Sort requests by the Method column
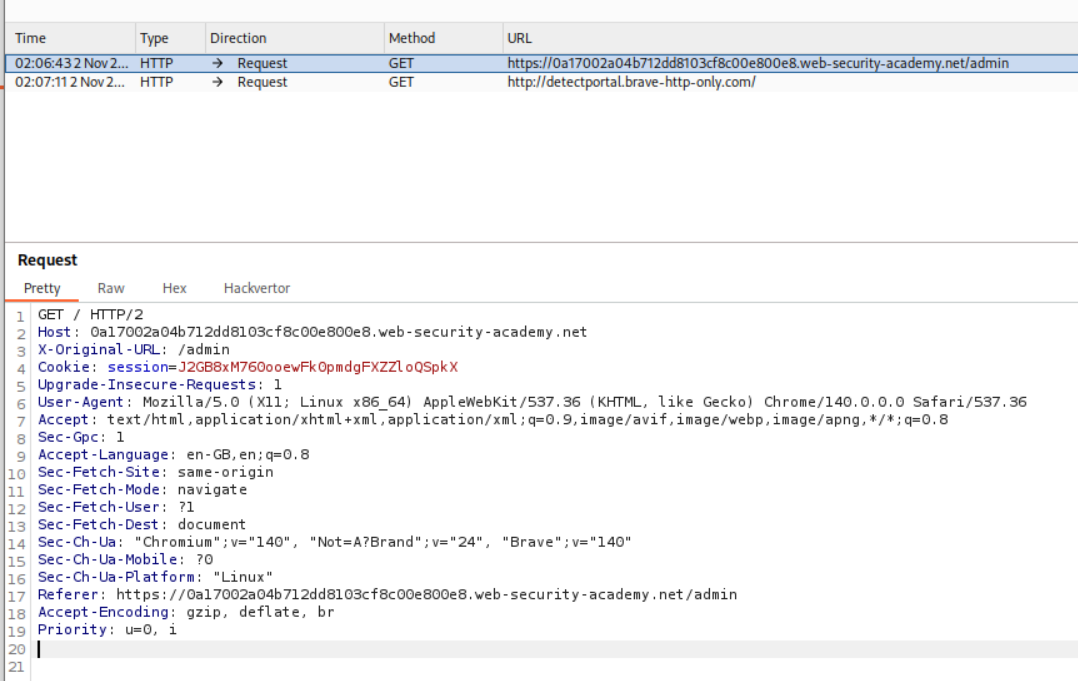Image resolution: width=1078 pixels, height=681 pixels. 411,38
